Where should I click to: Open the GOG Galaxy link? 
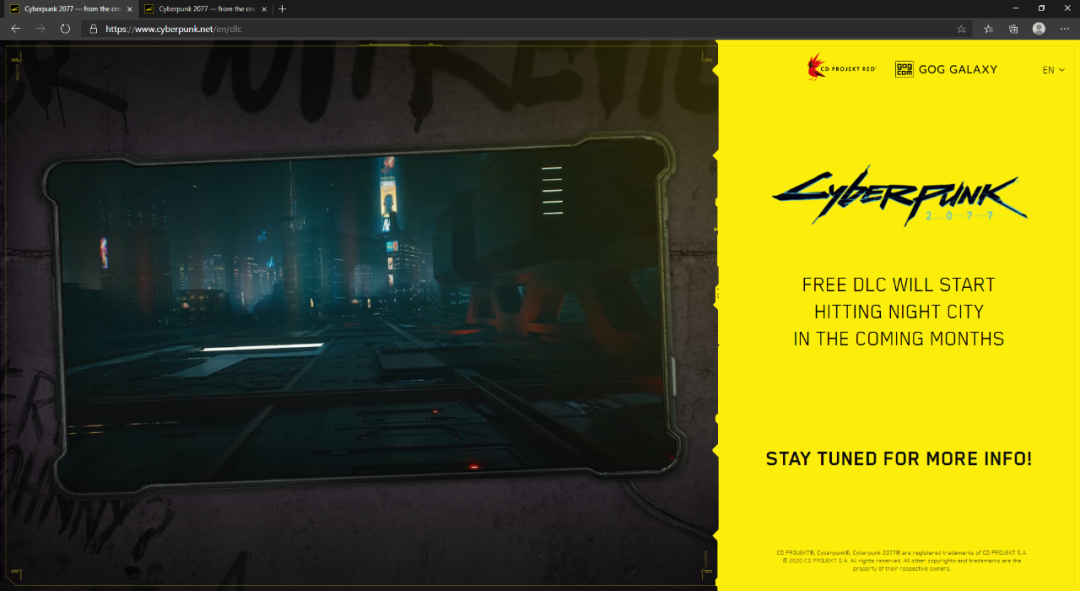point(945,70)
